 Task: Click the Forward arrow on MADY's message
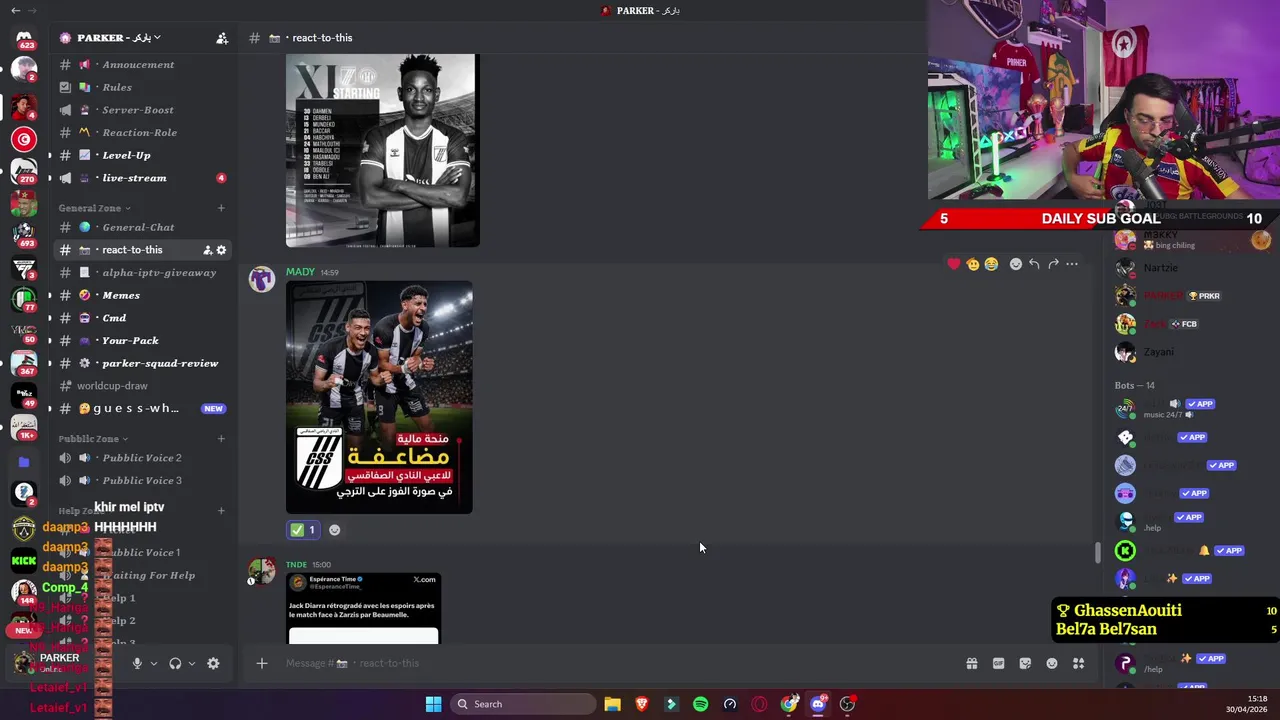click(x=1053, y=264)
